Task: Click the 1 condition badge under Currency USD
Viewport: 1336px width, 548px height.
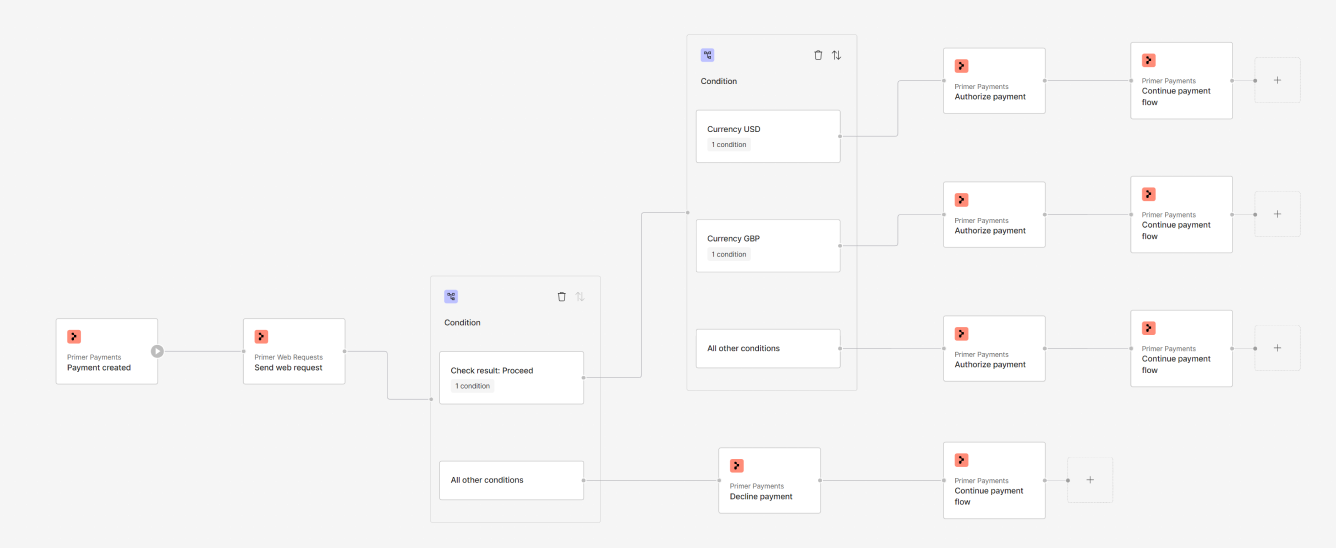Action: click(729, 145)
